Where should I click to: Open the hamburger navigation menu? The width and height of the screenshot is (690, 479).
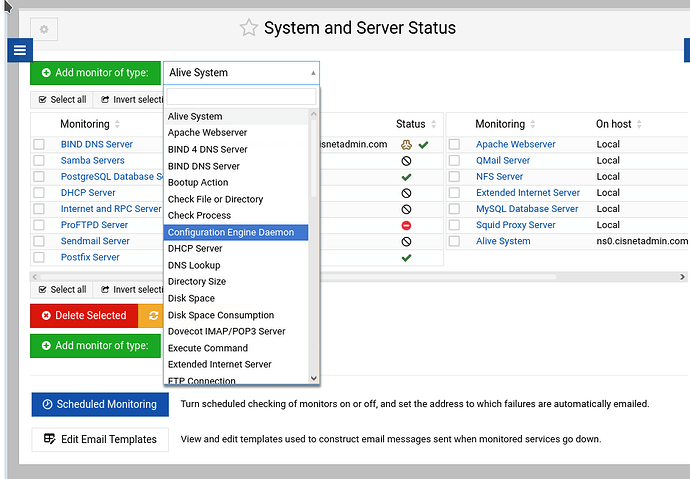20,50
